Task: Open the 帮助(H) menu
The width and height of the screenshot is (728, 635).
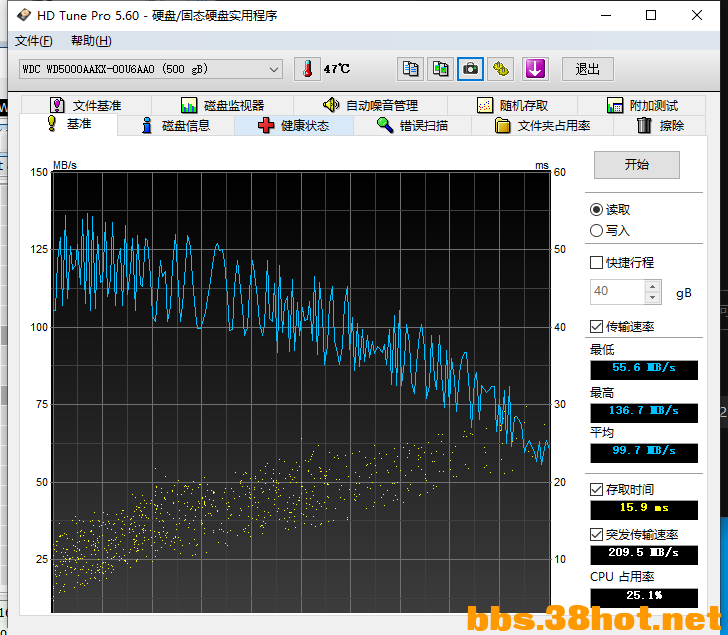Action: (91, 41)
